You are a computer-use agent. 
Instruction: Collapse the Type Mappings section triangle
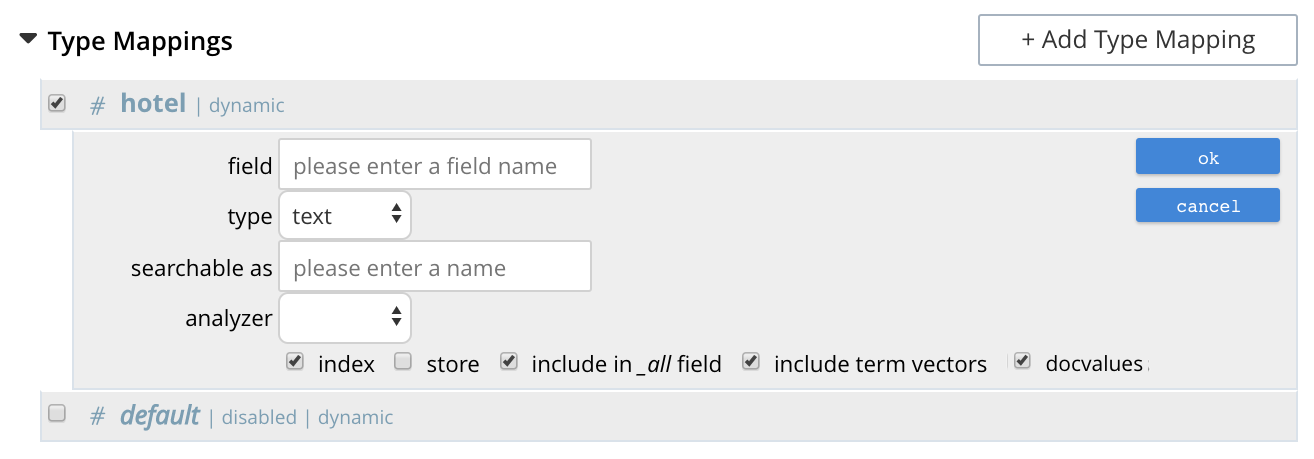tap(28, 40)
